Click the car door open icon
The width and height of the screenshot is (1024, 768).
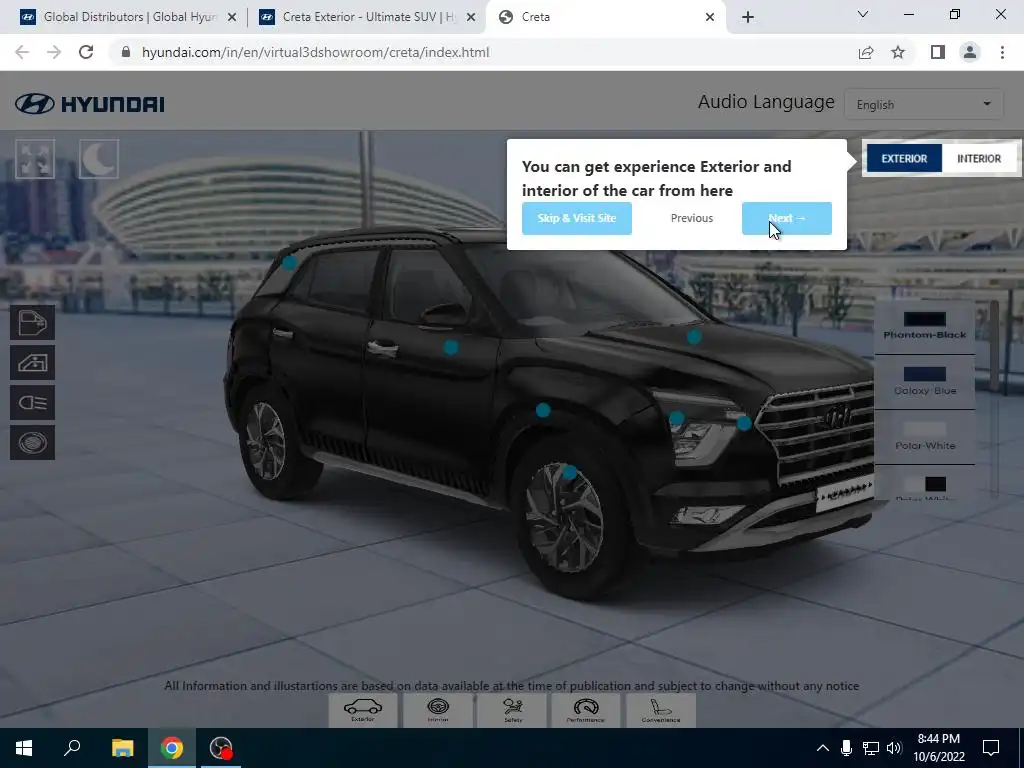coord(33,323)
